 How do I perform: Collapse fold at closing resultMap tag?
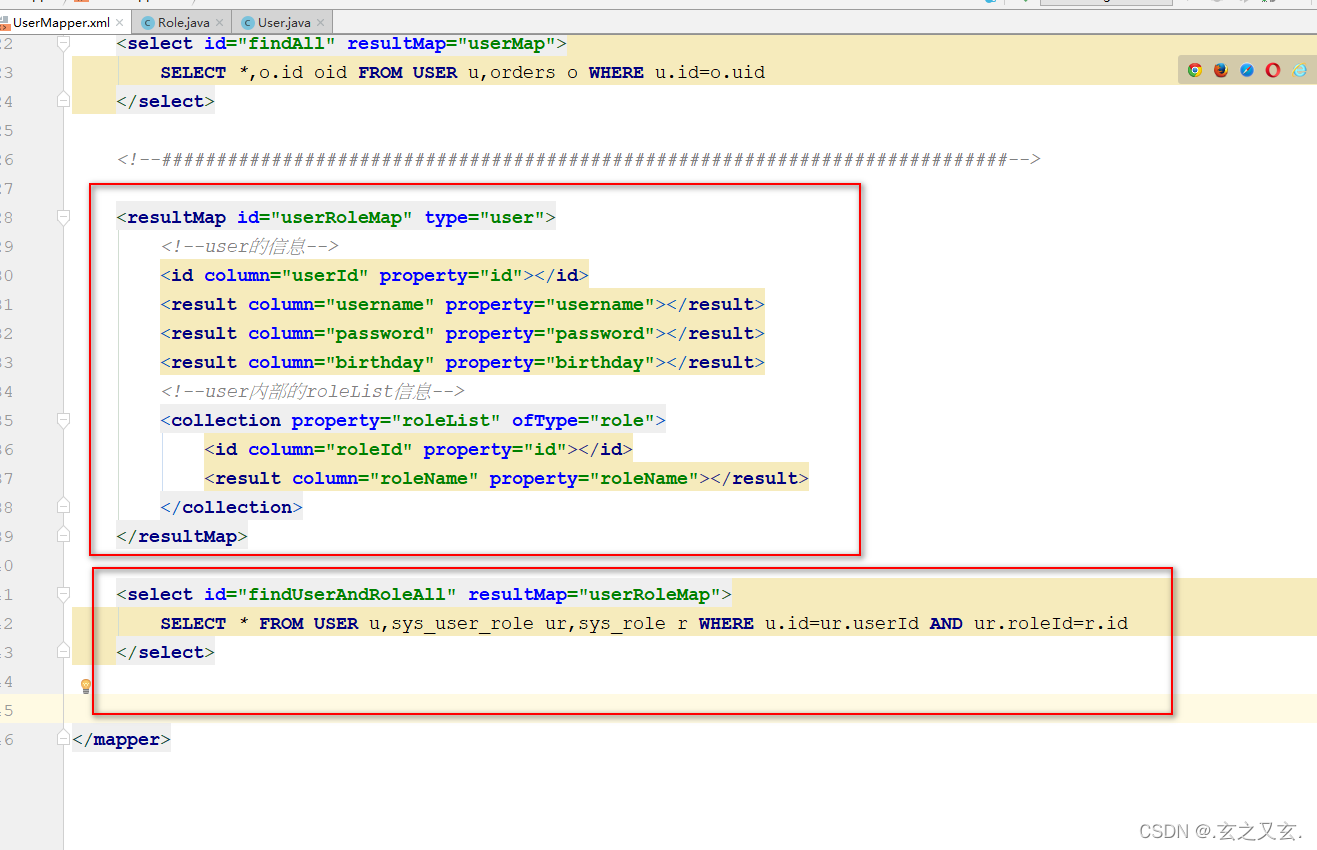(x=64, y=534)
